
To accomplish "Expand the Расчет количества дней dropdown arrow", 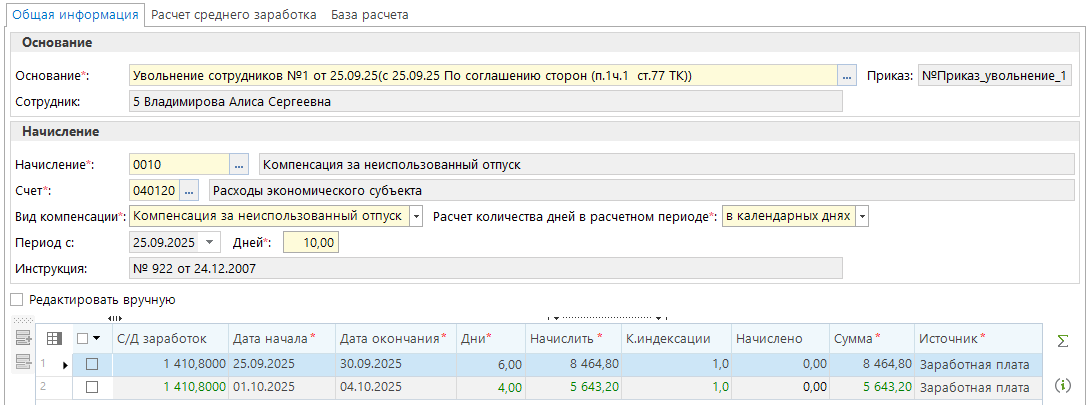I will point(862,216).
